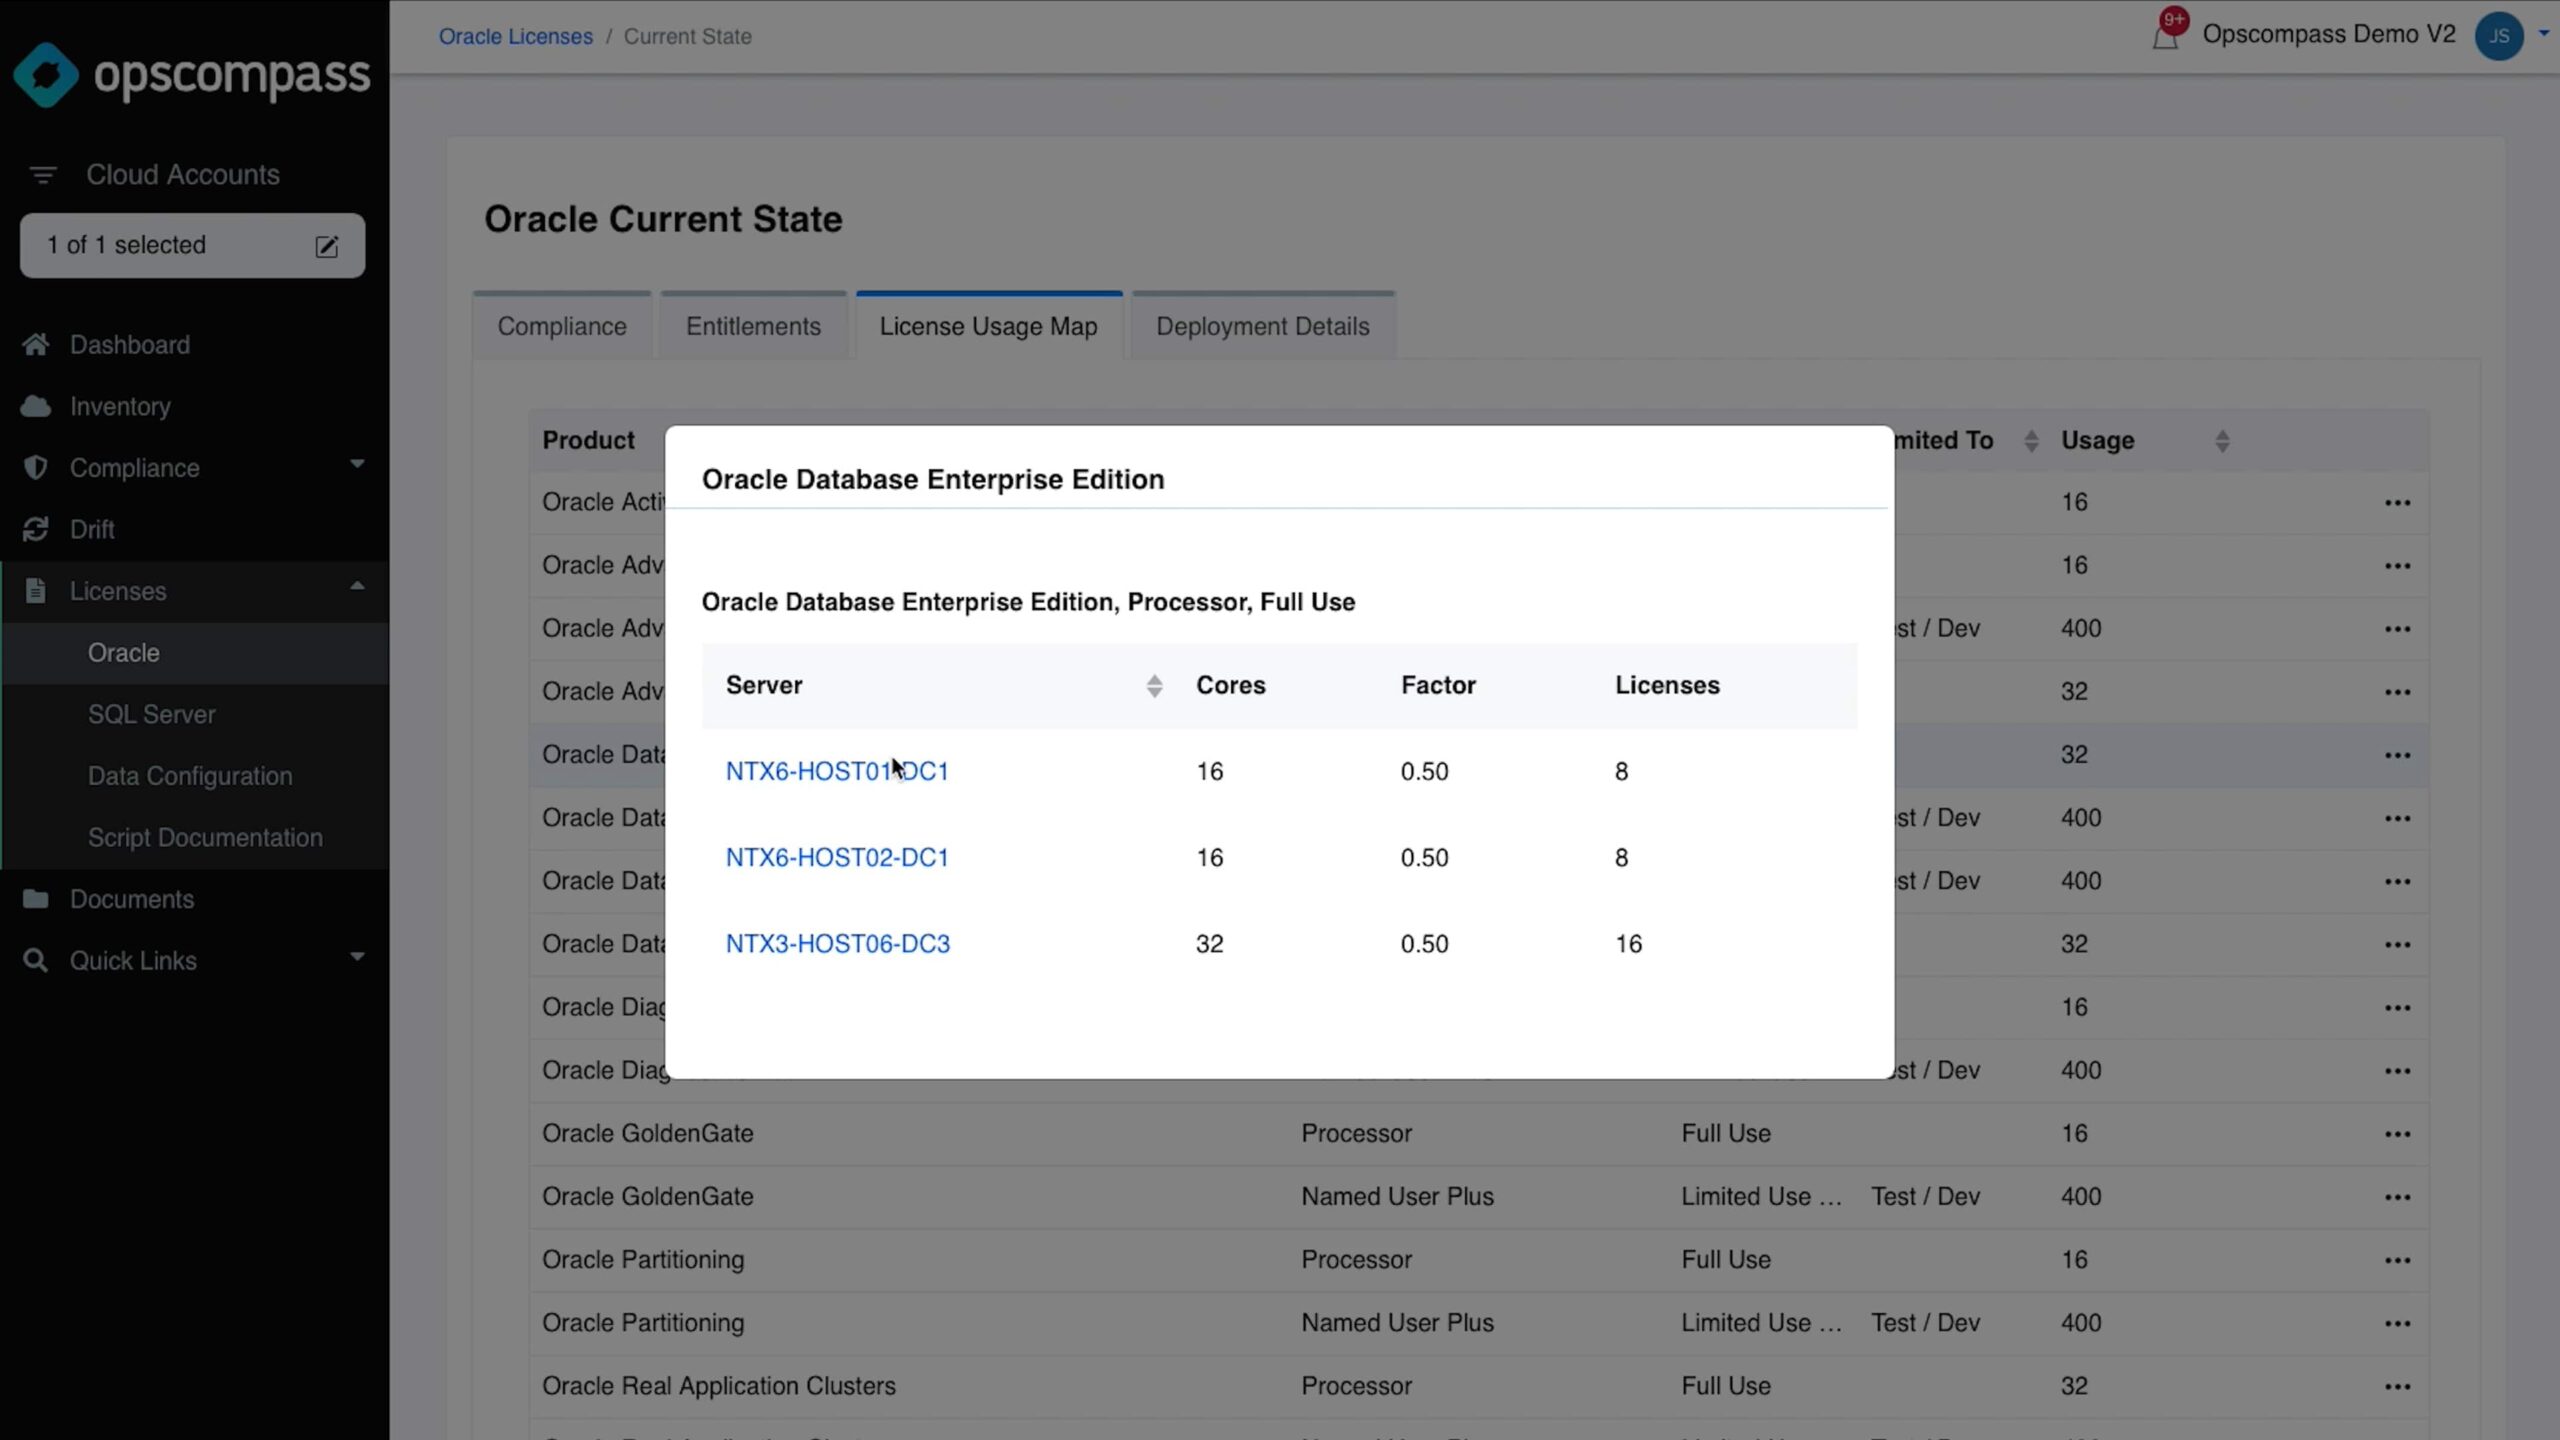The width and height of the screenshot is (2560, 1440).
Task: Open the Deployment Details tab
Action: (x=1263, y=326)
